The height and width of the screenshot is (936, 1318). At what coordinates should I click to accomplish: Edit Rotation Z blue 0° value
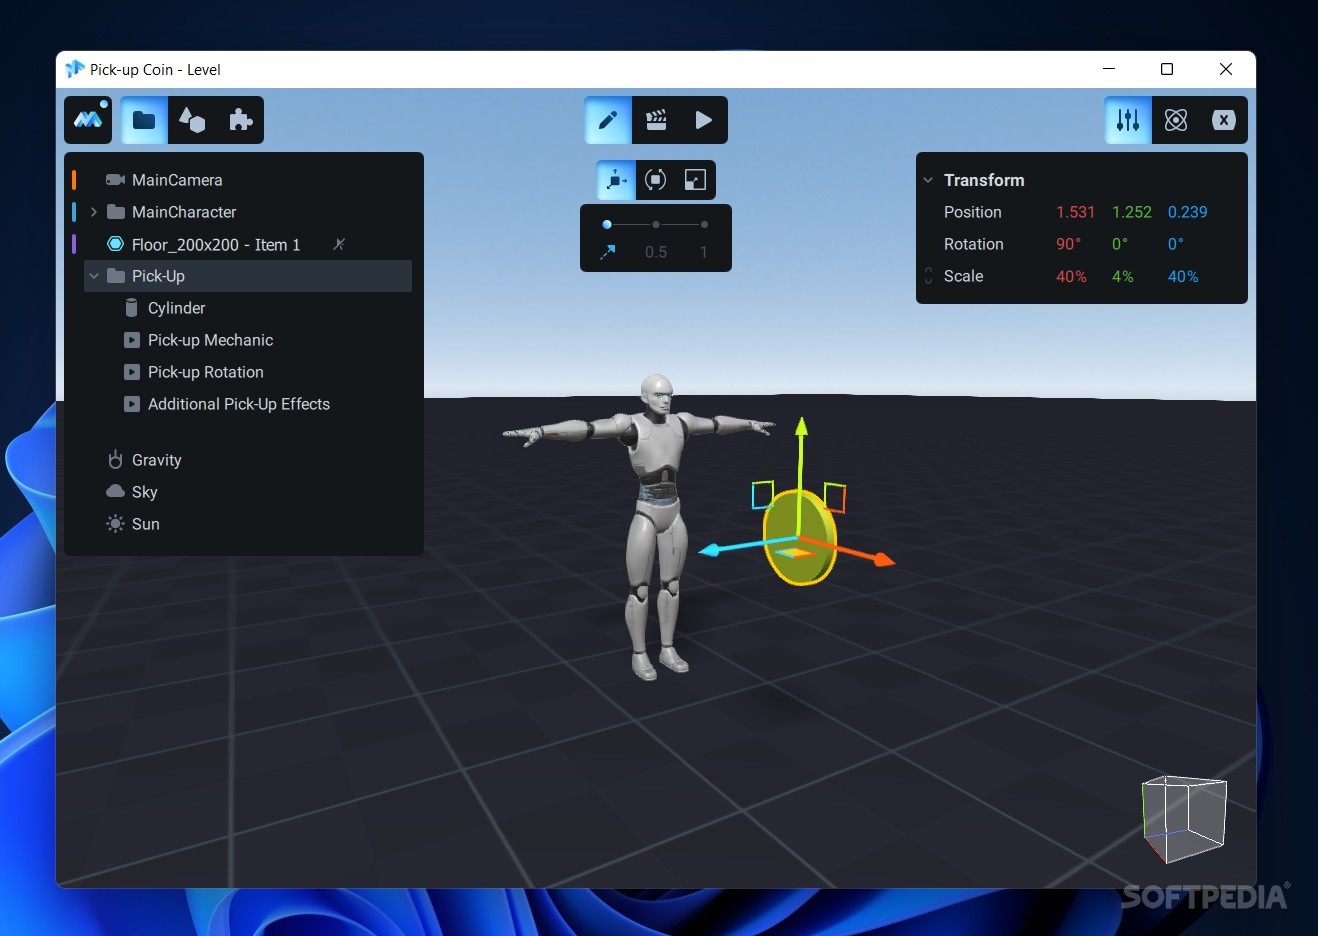pyautogui.click(x=1176, y=244)
